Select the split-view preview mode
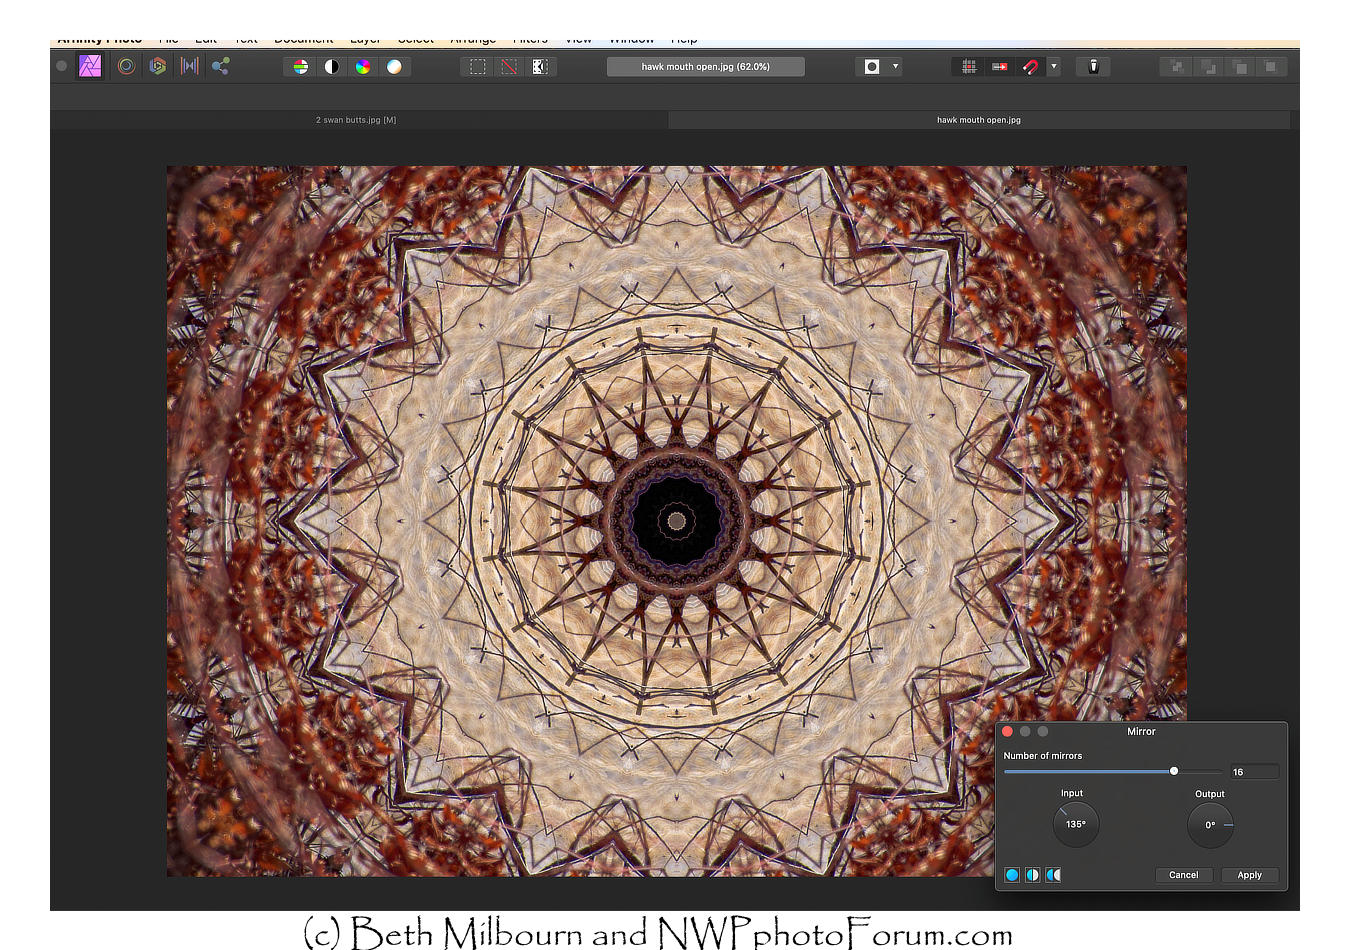The width and height of the screenshot is (1350, 950). pyautogui.click(x=1032, y=875)
